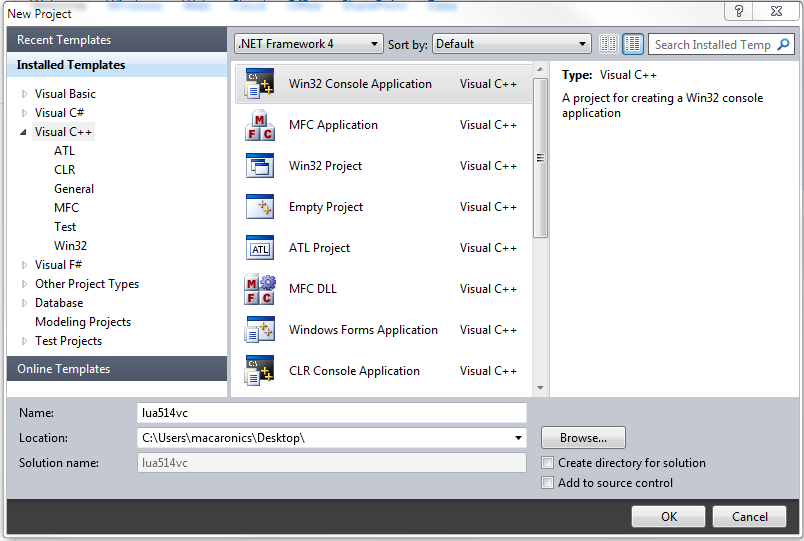Image resolution: width=804 pixels, height=541 pixels.
Task: Click the Empty Project template name
Action: tap(326, 207)
